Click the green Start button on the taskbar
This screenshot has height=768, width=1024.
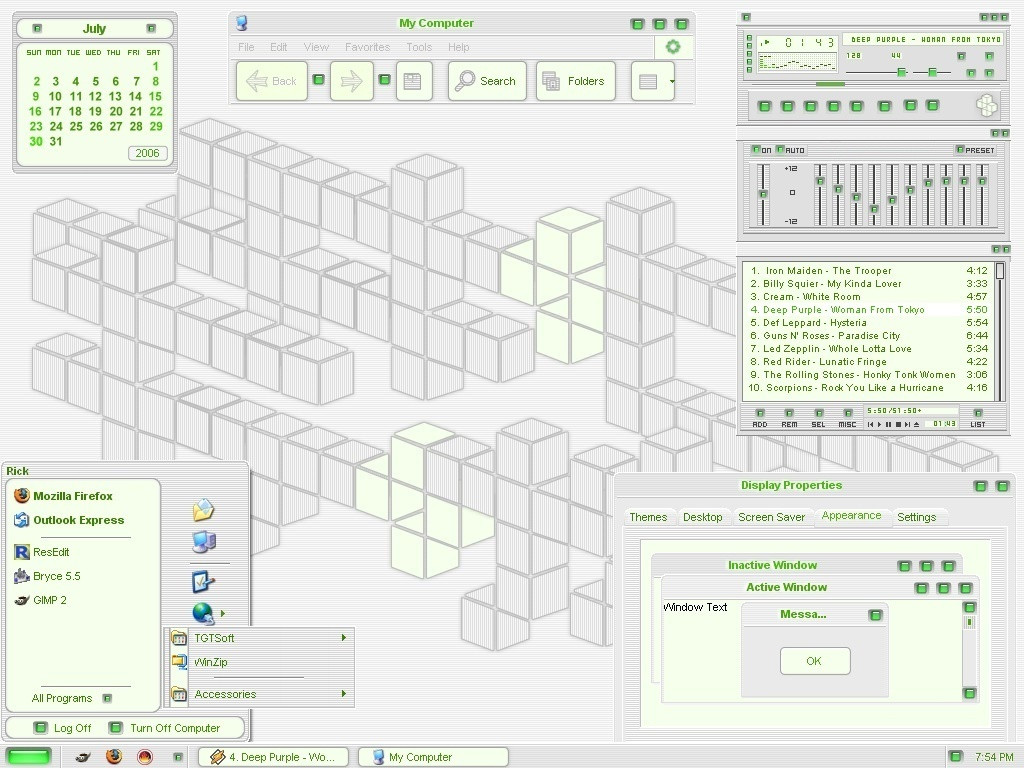(x=27, y=757)
